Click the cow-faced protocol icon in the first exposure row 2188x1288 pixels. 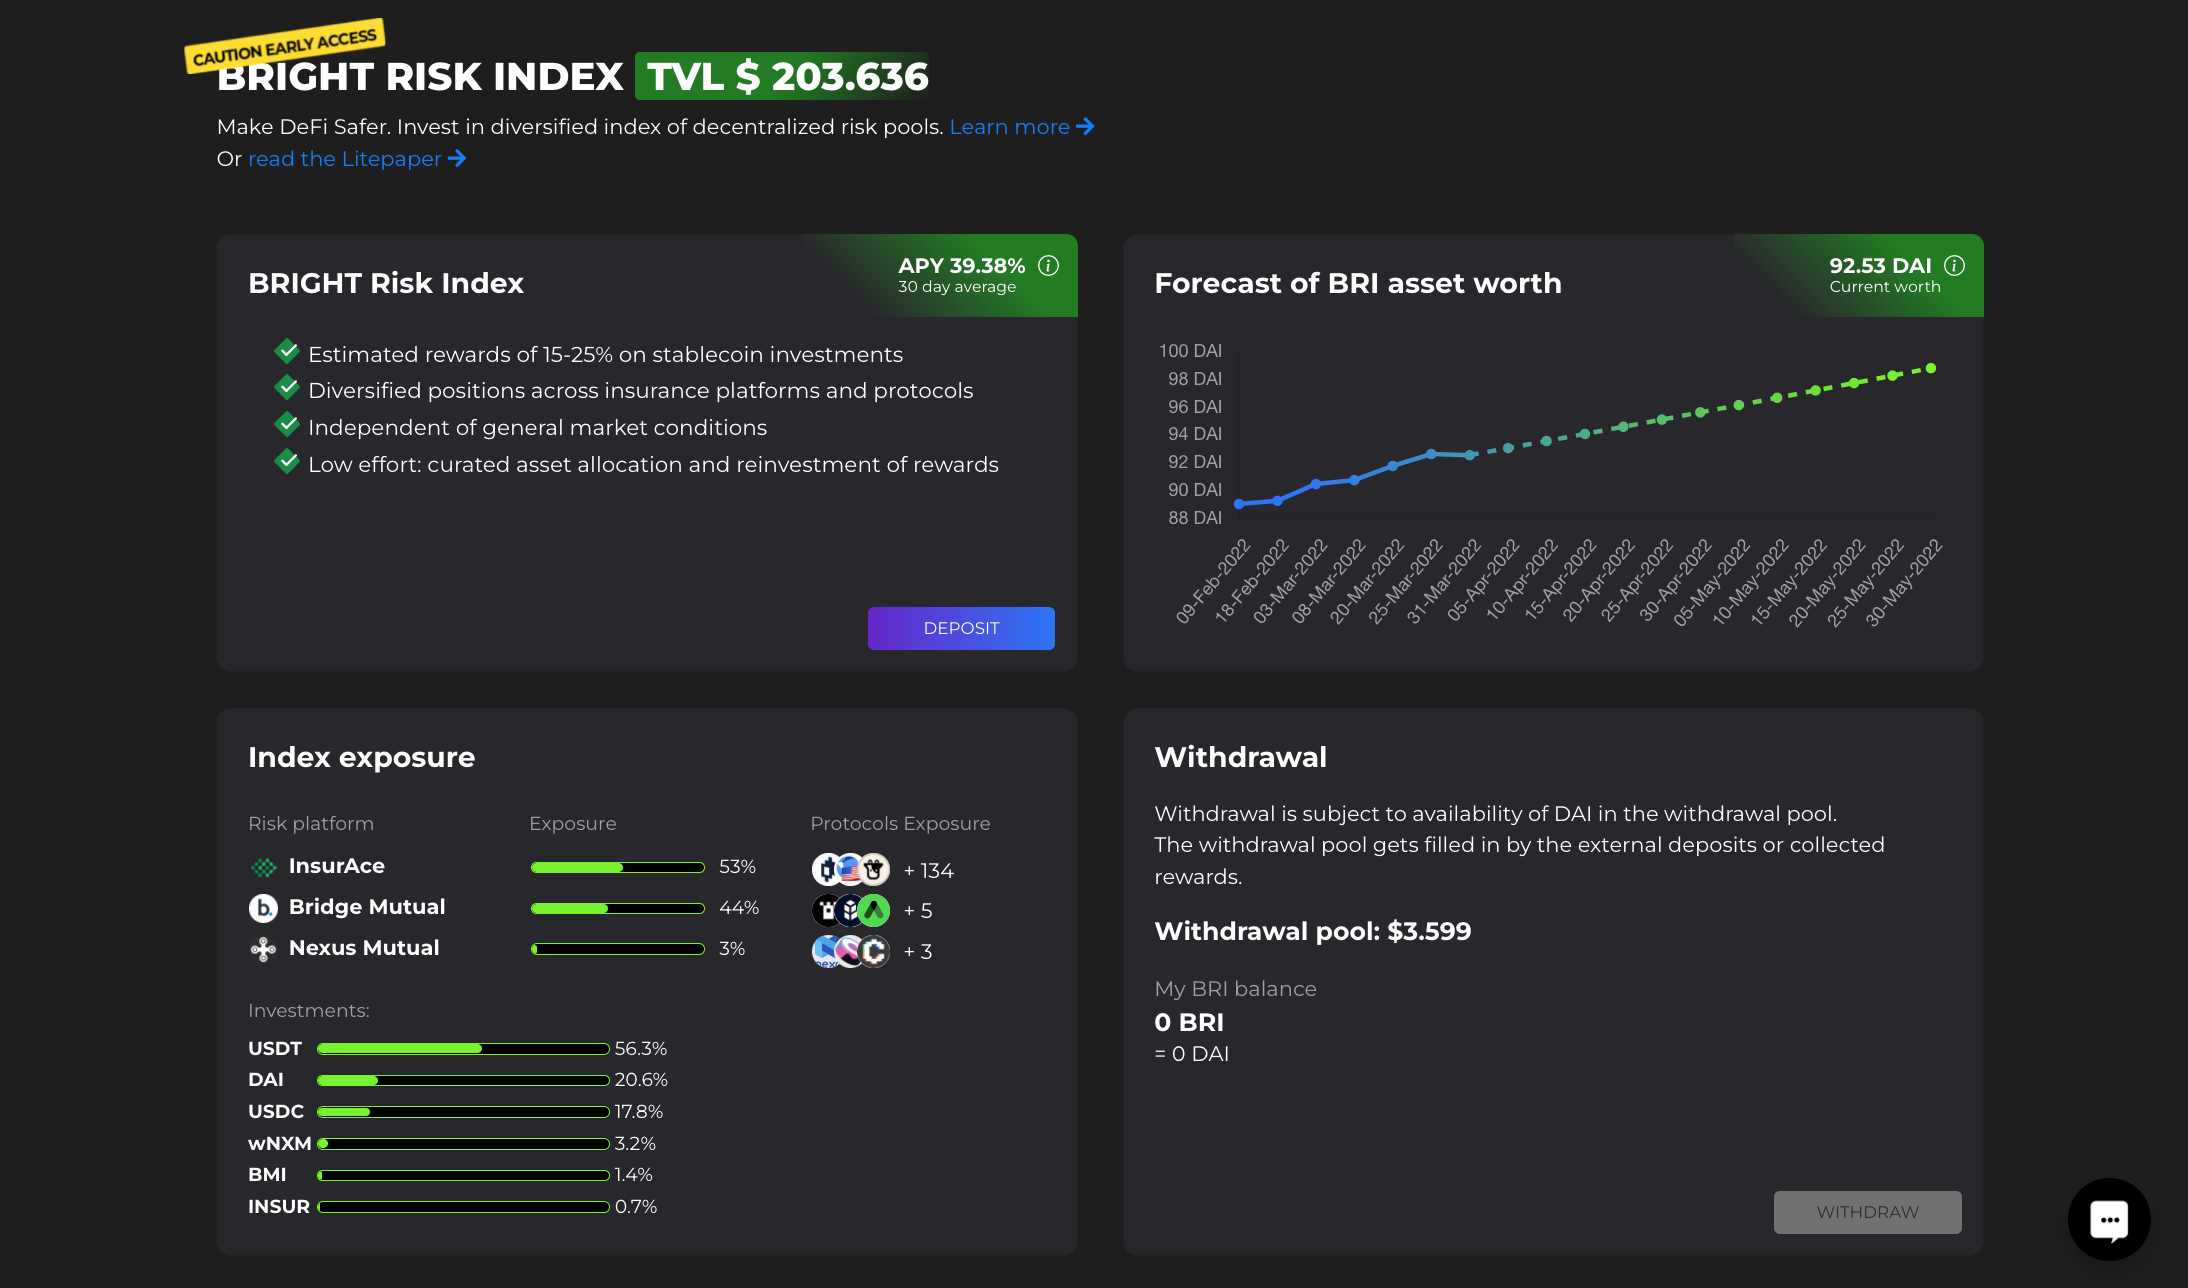tap(872, 869)
